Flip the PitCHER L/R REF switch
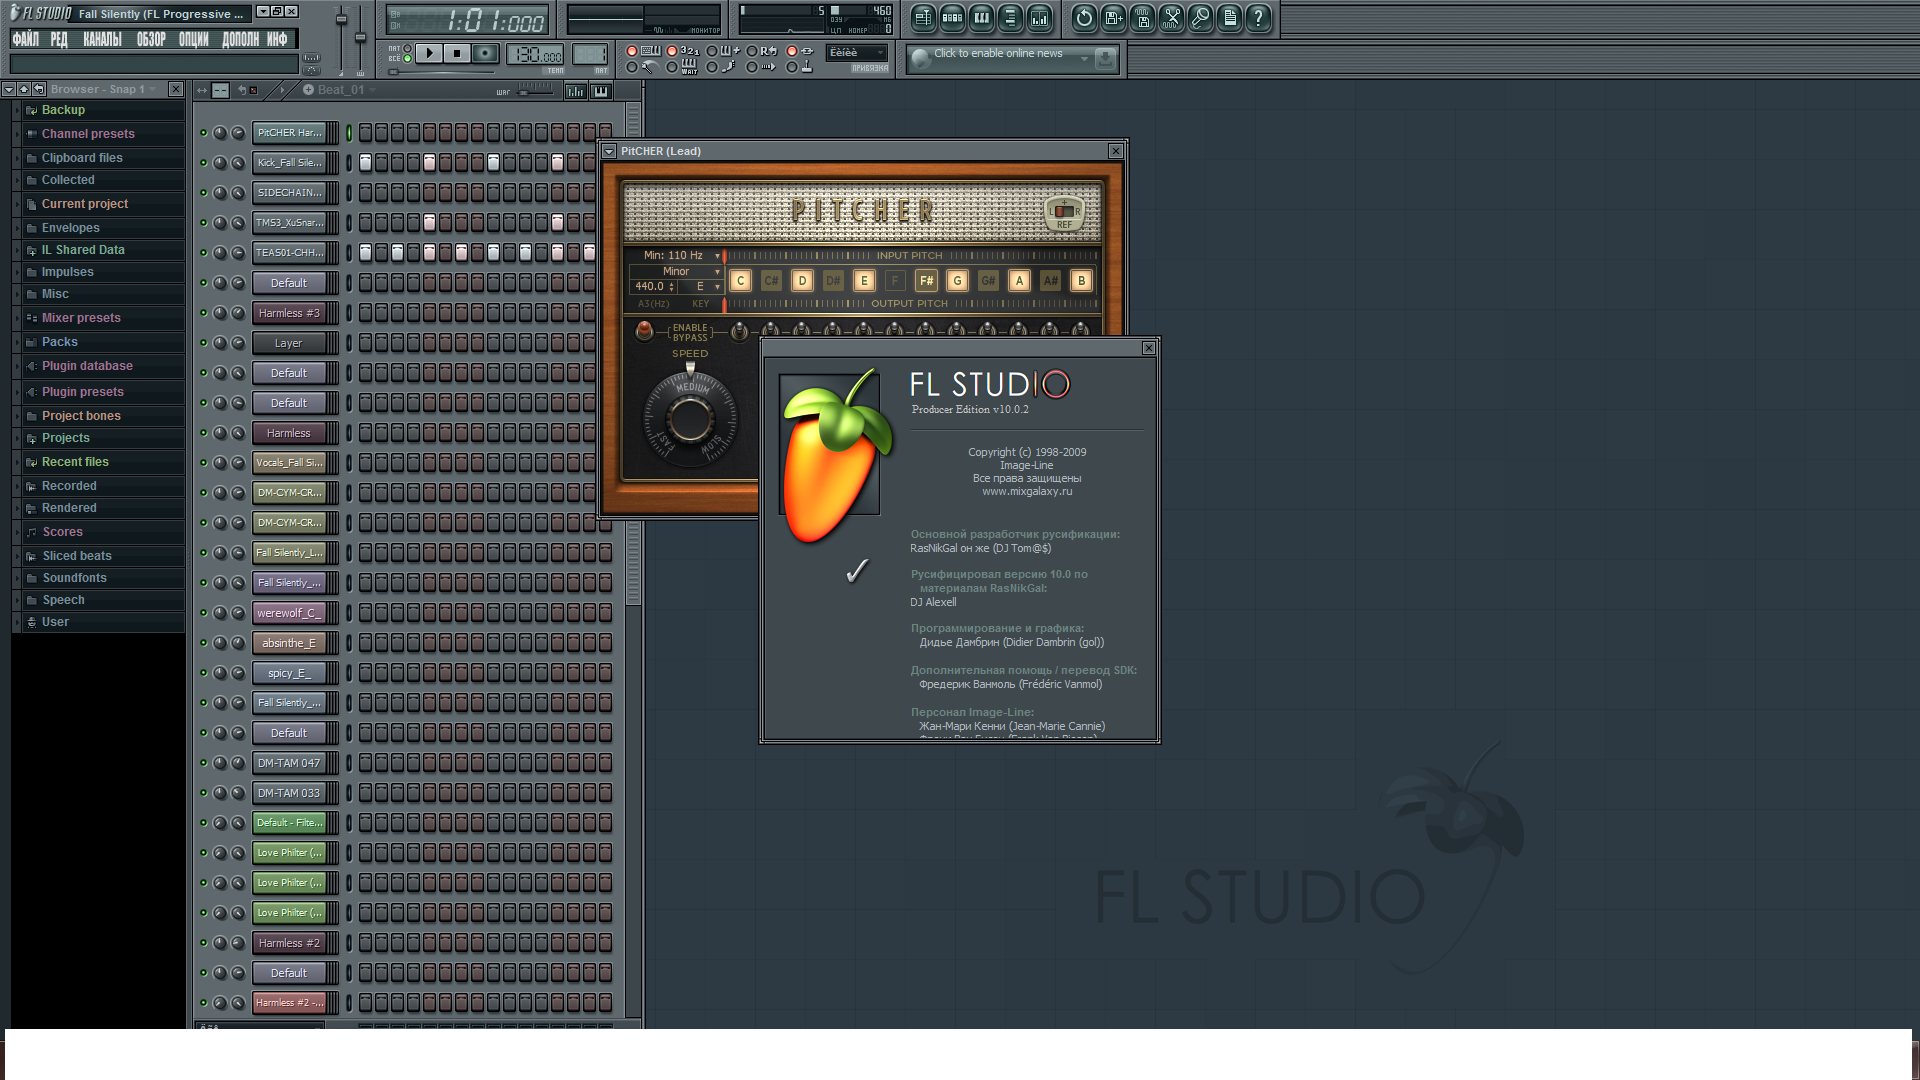The width and height of the screenshot is (1920, 1080). click(x=1064, y=213)
